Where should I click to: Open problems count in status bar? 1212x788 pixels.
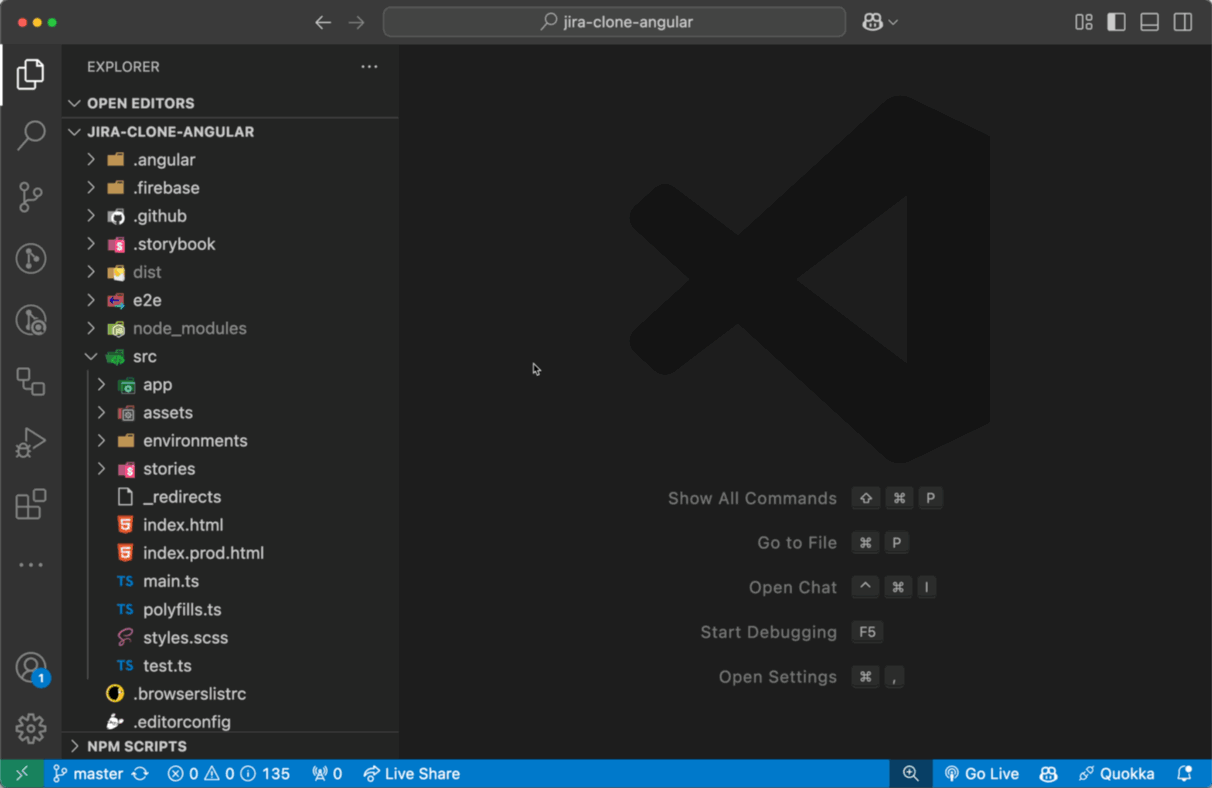tap(229, 774)
